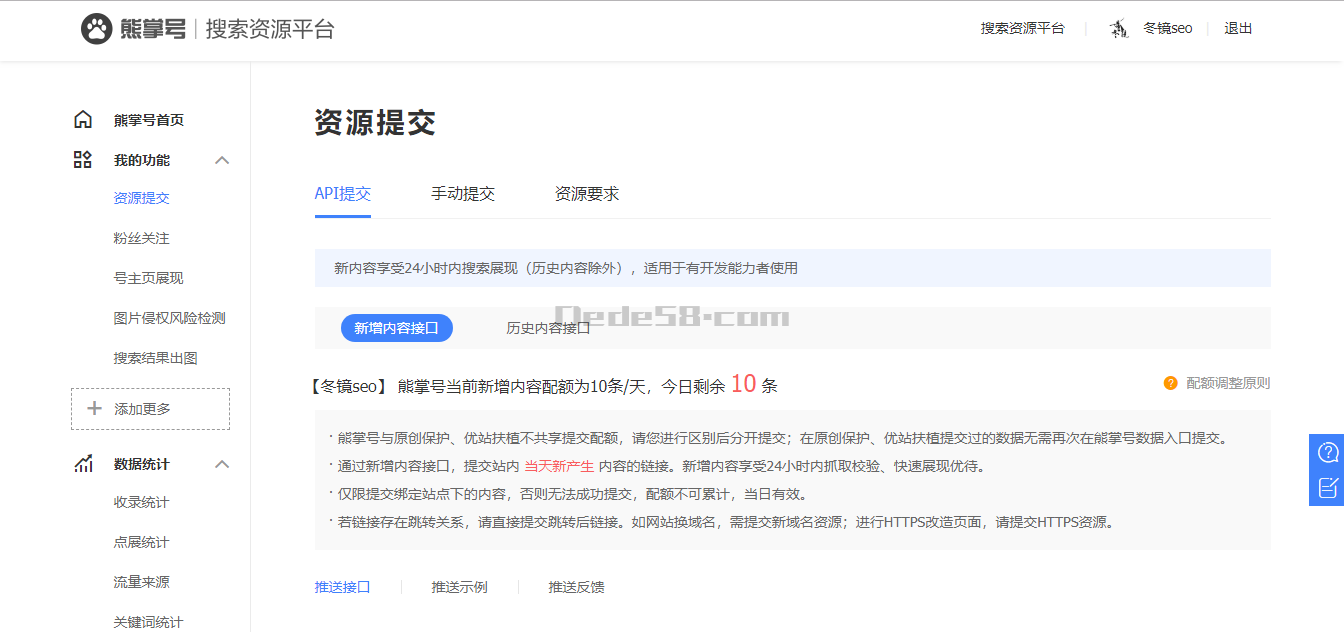Click the 退出 logout link

1238,29
